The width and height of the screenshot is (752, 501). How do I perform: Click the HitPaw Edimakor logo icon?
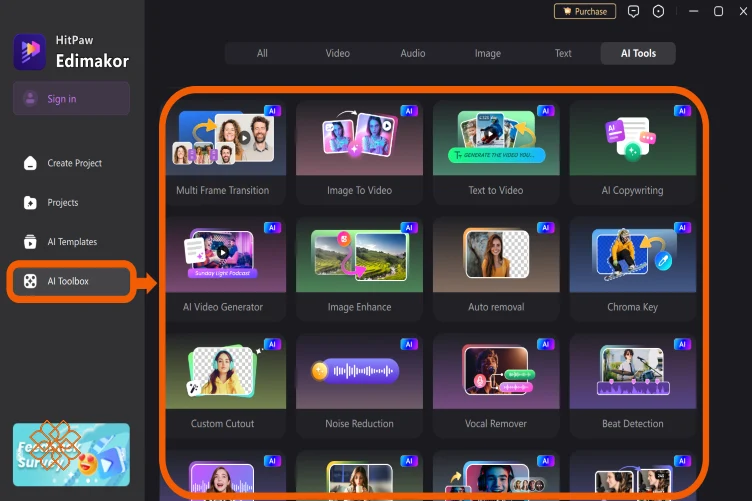coord(30,52)
